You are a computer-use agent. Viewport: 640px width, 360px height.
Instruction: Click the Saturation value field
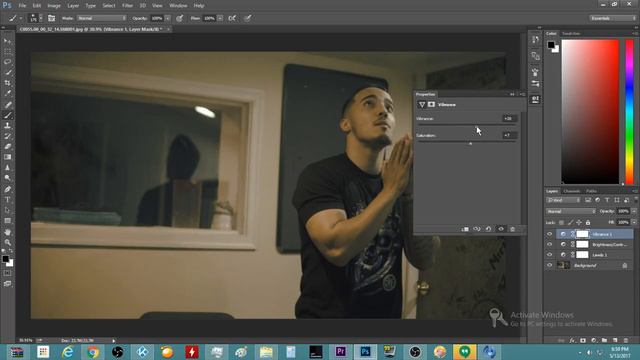[509, 135]
